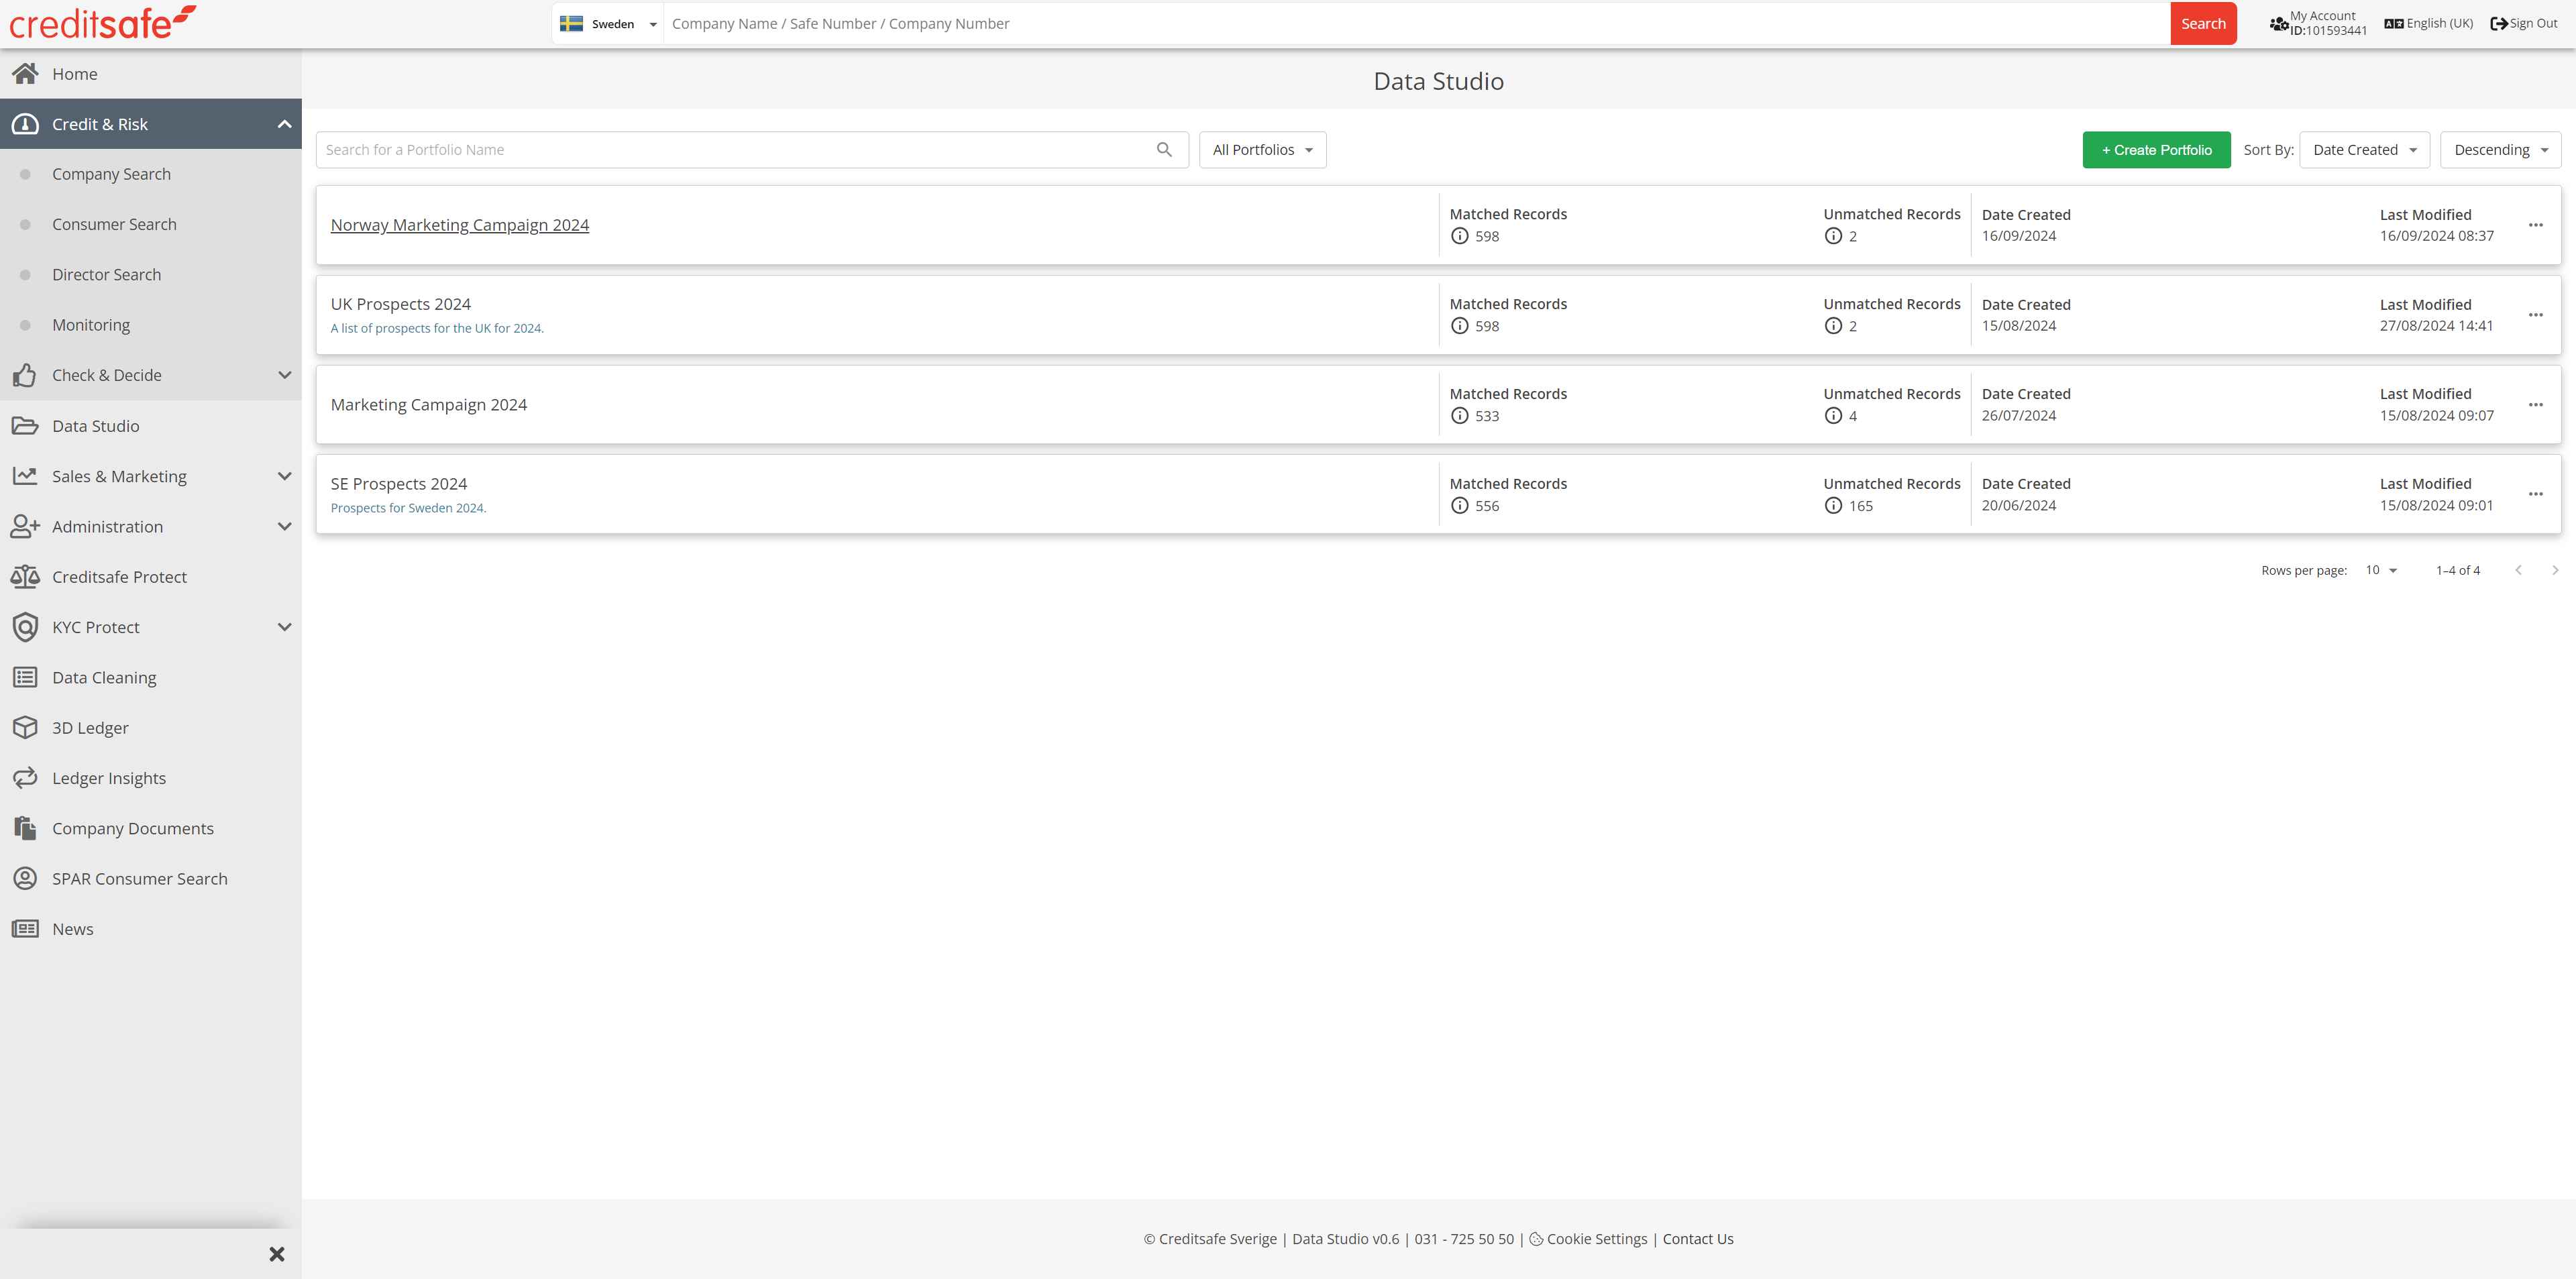The height and width of the screenshot is (1279, 2576).
Task: Click the Norway Marketing Campaign 2024 link
Action: tap(460, 225)
